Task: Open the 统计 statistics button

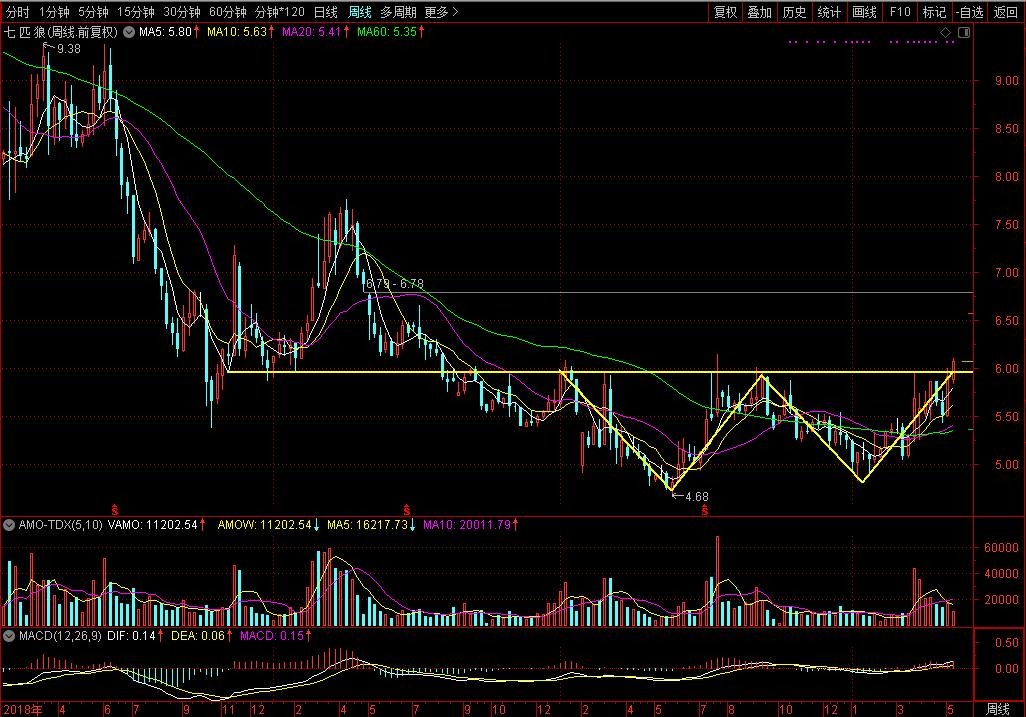Action: pyautogui.click(x=828, y=12)
